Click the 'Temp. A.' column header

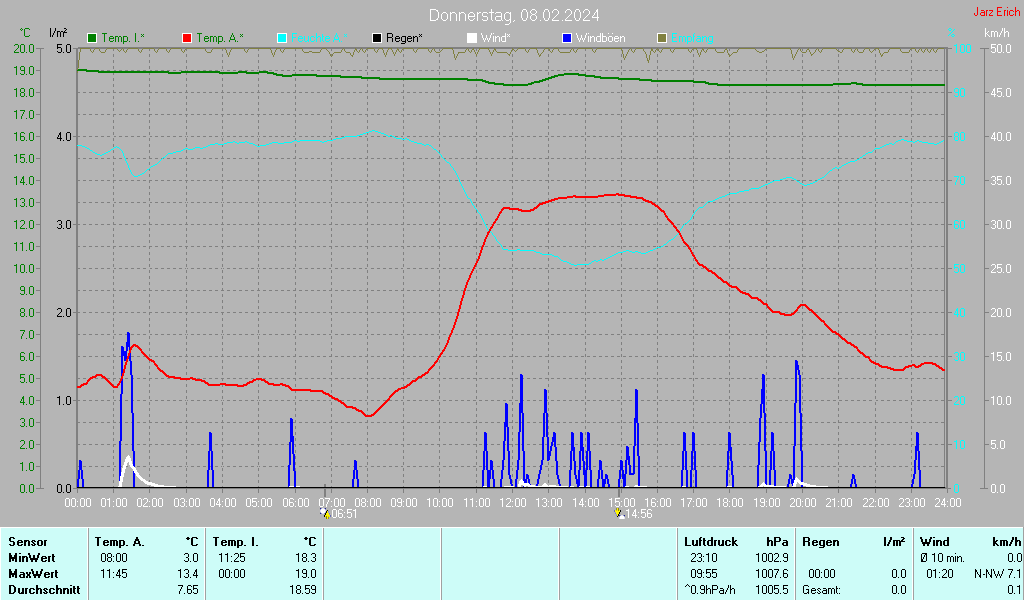(120, 542)
